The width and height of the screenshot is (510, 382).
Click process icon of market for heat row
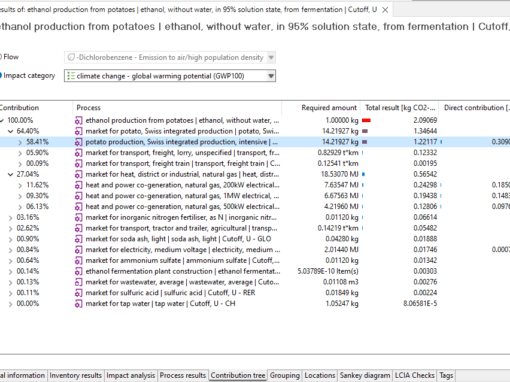pos(78,174)
